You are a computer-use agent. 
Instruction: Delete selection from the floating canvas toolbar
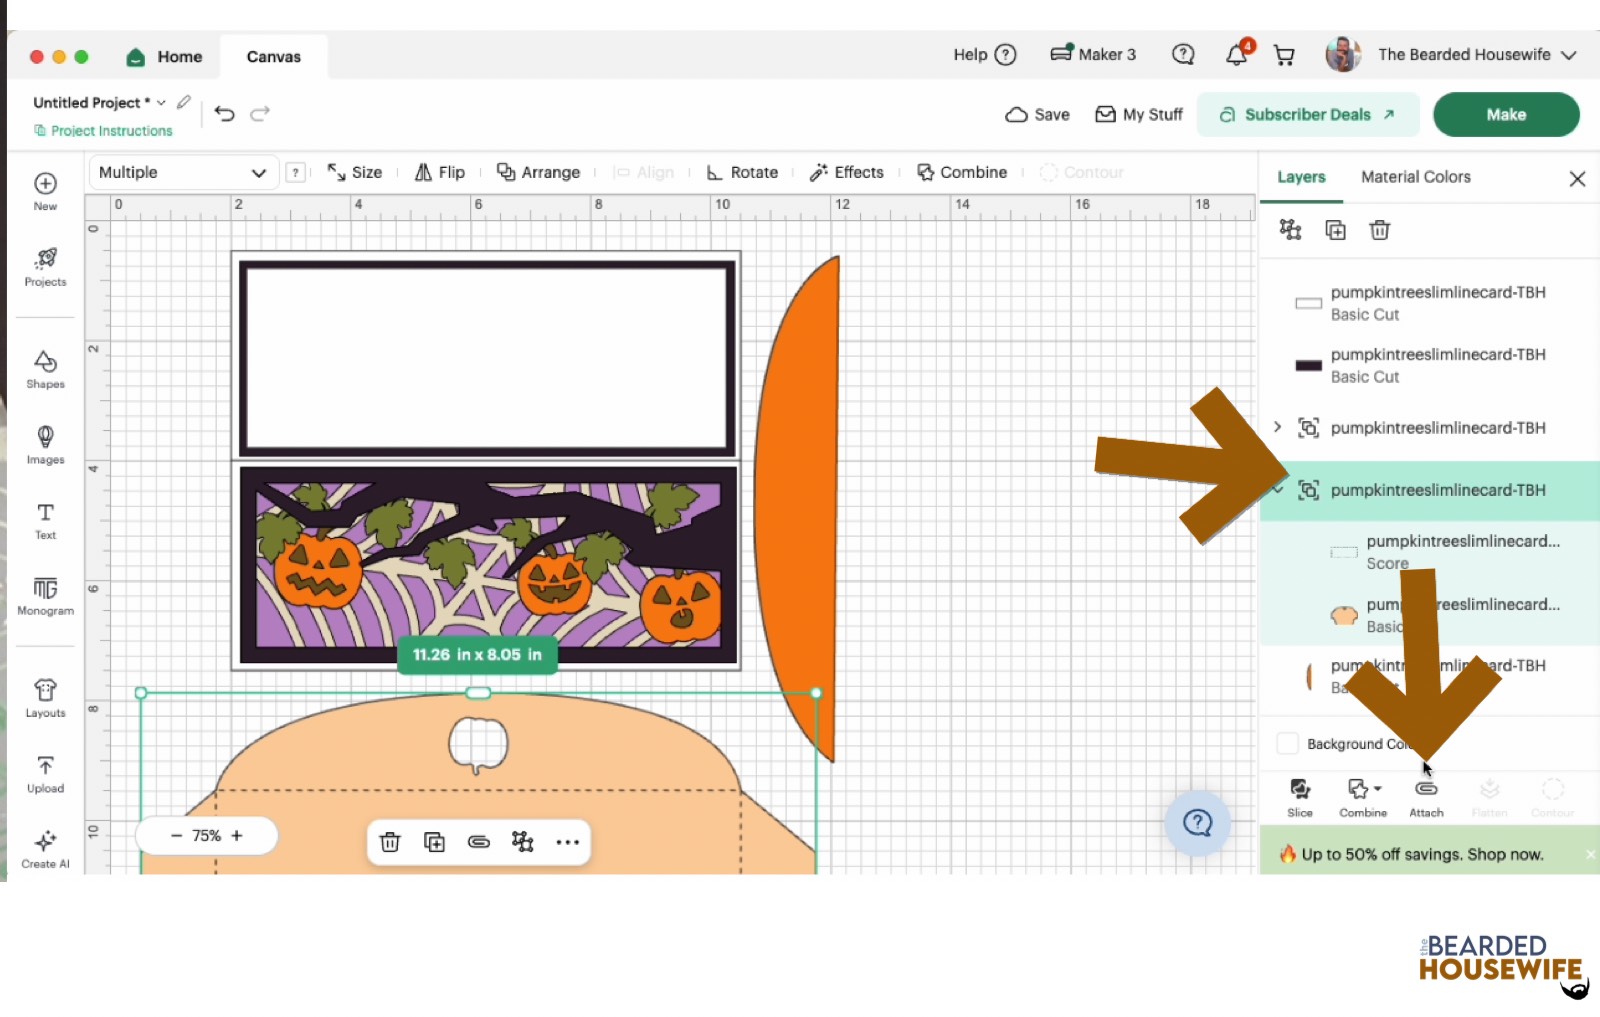coord(390,842)
